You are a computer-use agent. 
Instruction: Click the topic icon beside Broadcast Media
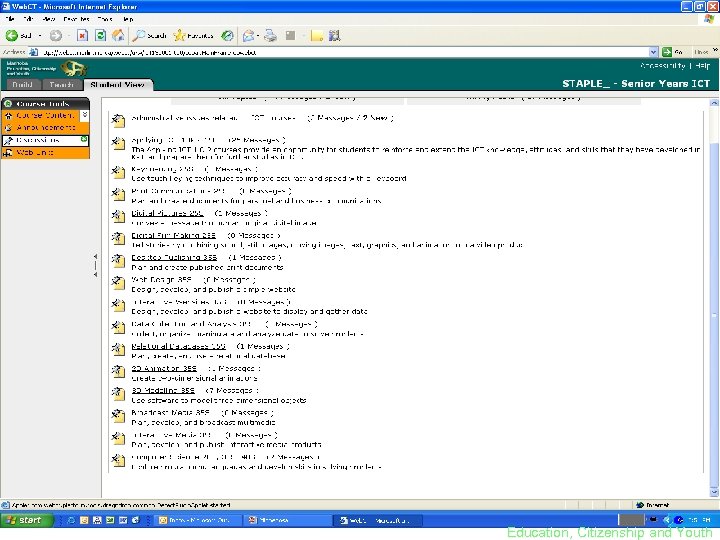click(118, 416)
